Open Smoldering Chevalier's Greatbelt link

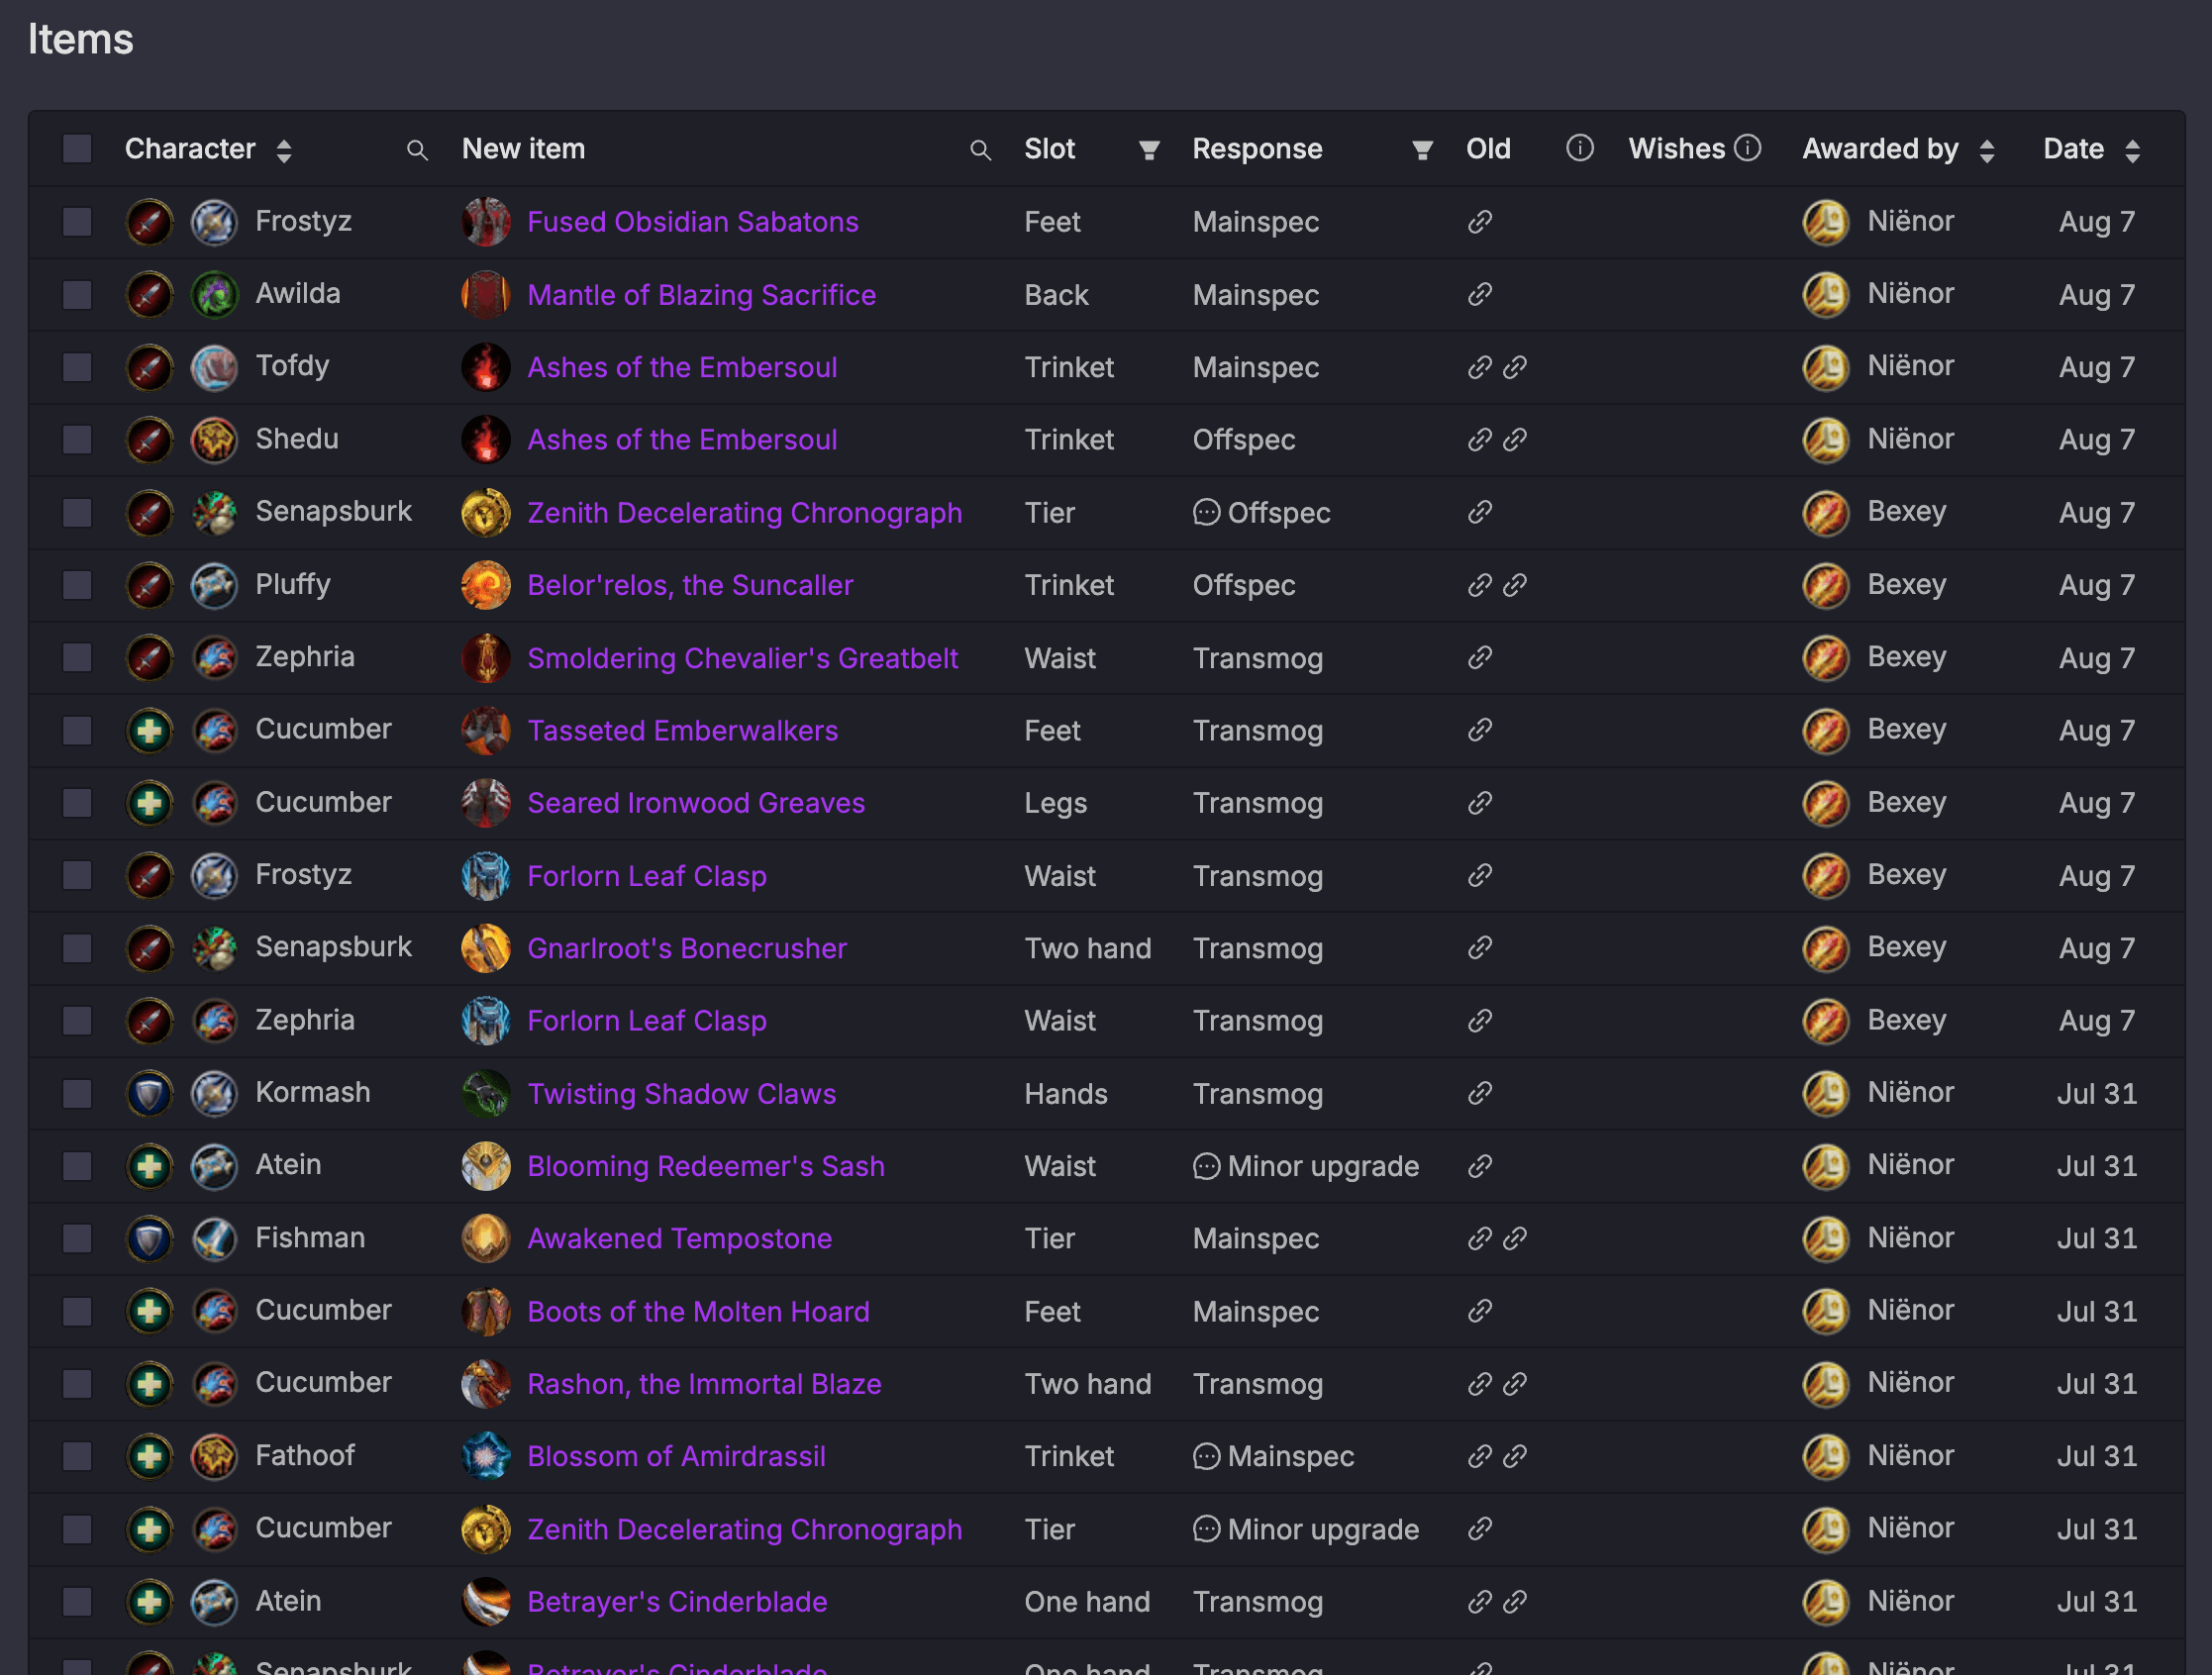click(742, 658)
